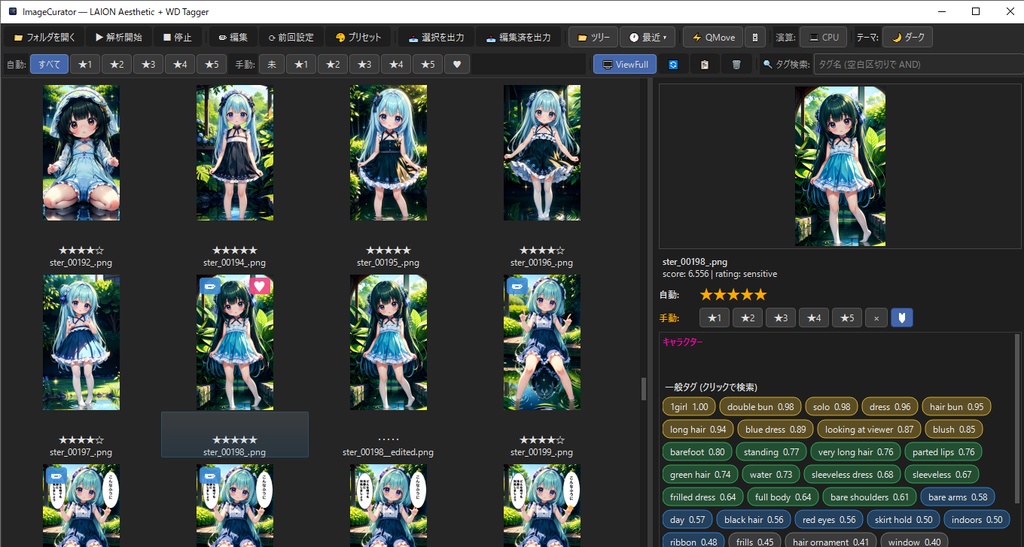The width and height of the screenshot is (1024, 547).
Task: Click the blue refresh icon
Action: 673,64
